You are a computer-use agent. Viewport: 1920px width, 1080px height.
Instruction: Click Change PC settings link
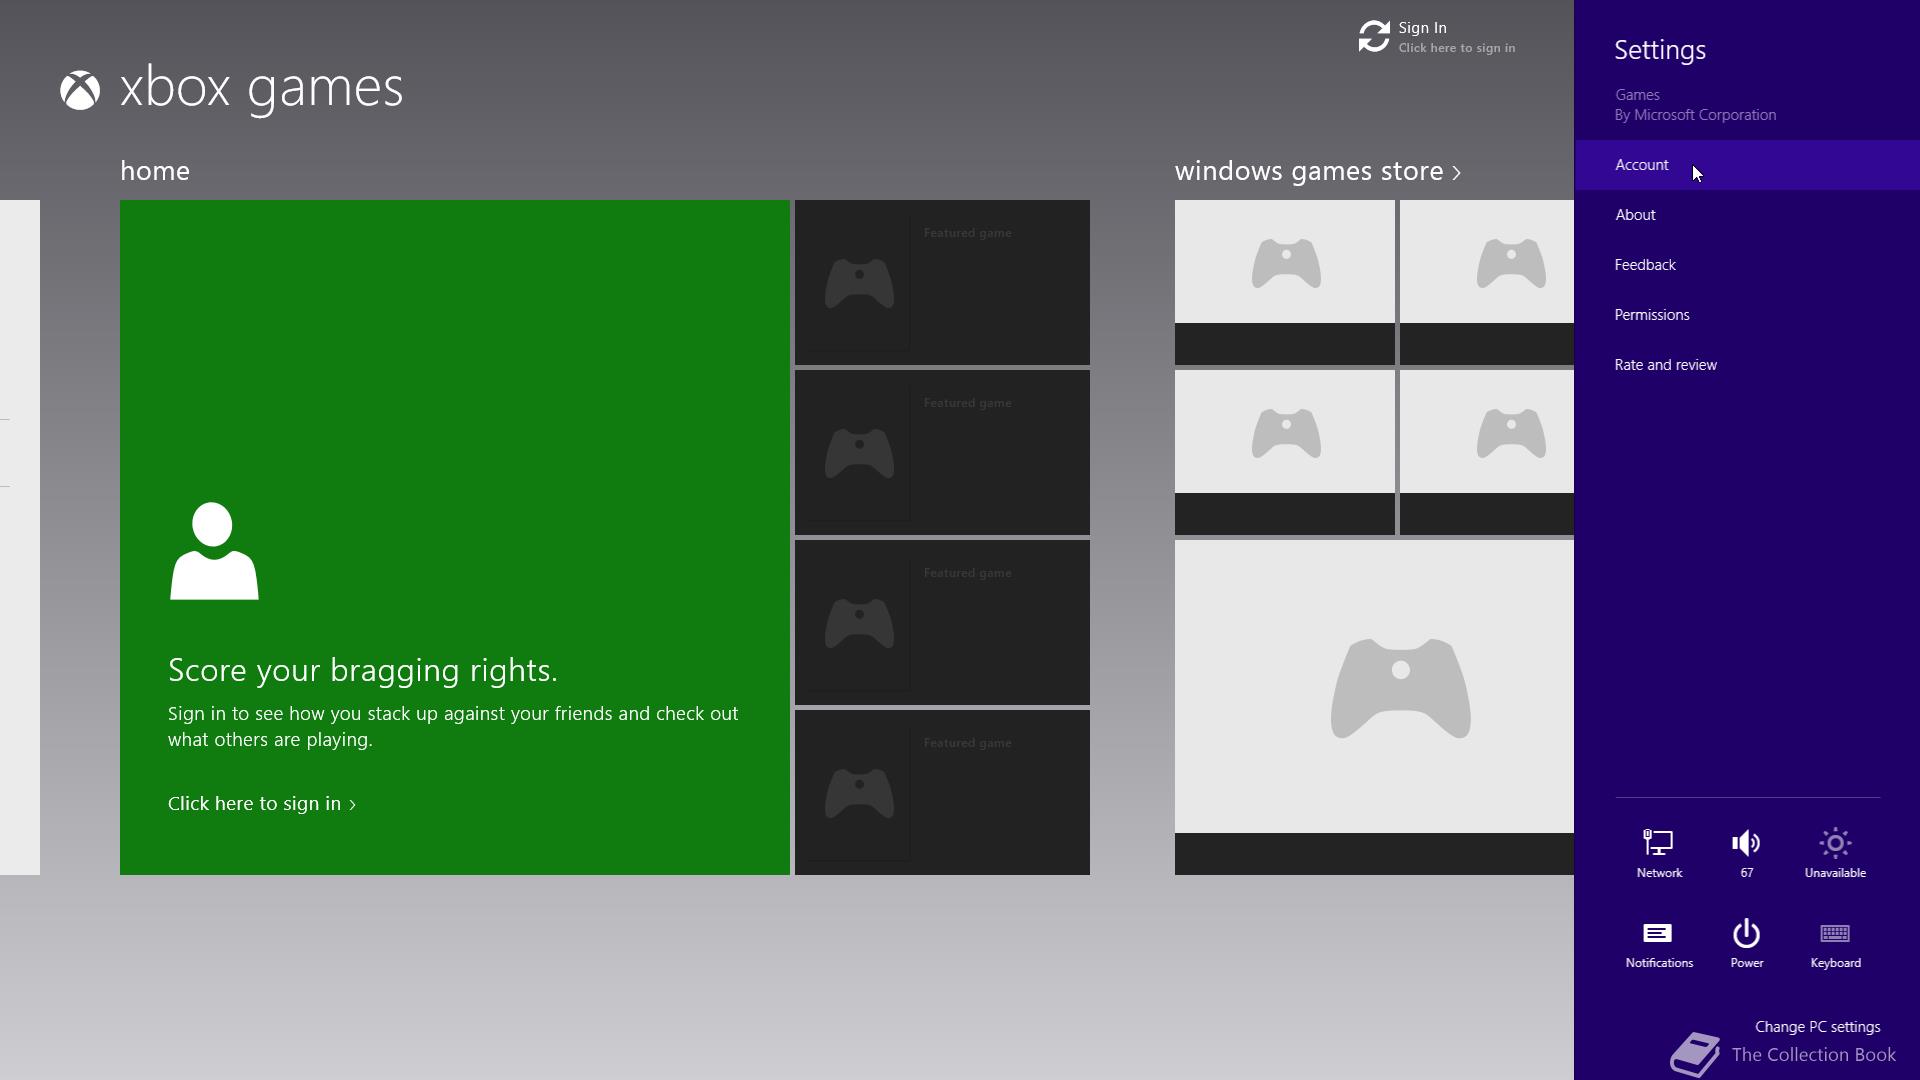1817,1027
